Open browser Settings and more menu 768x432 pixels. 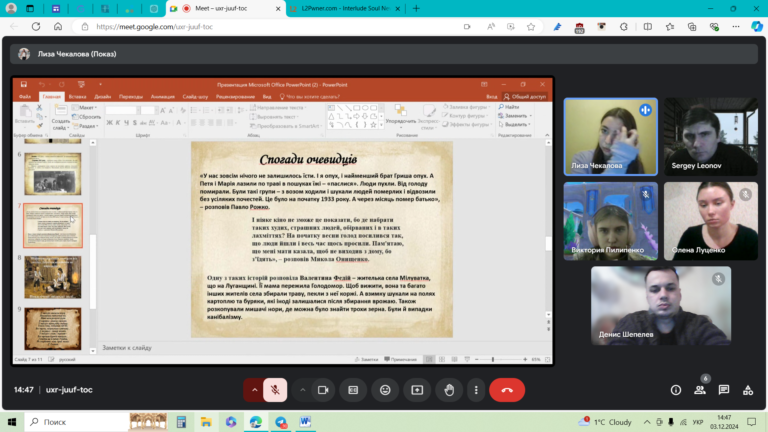pos(736,26)
